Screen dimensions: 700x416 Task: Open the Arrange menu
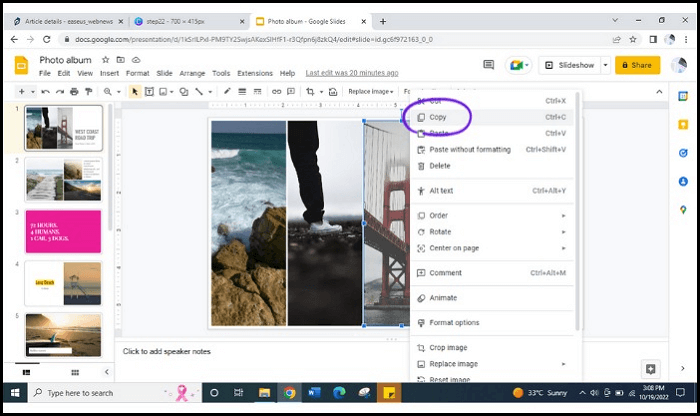click(192, 73)
